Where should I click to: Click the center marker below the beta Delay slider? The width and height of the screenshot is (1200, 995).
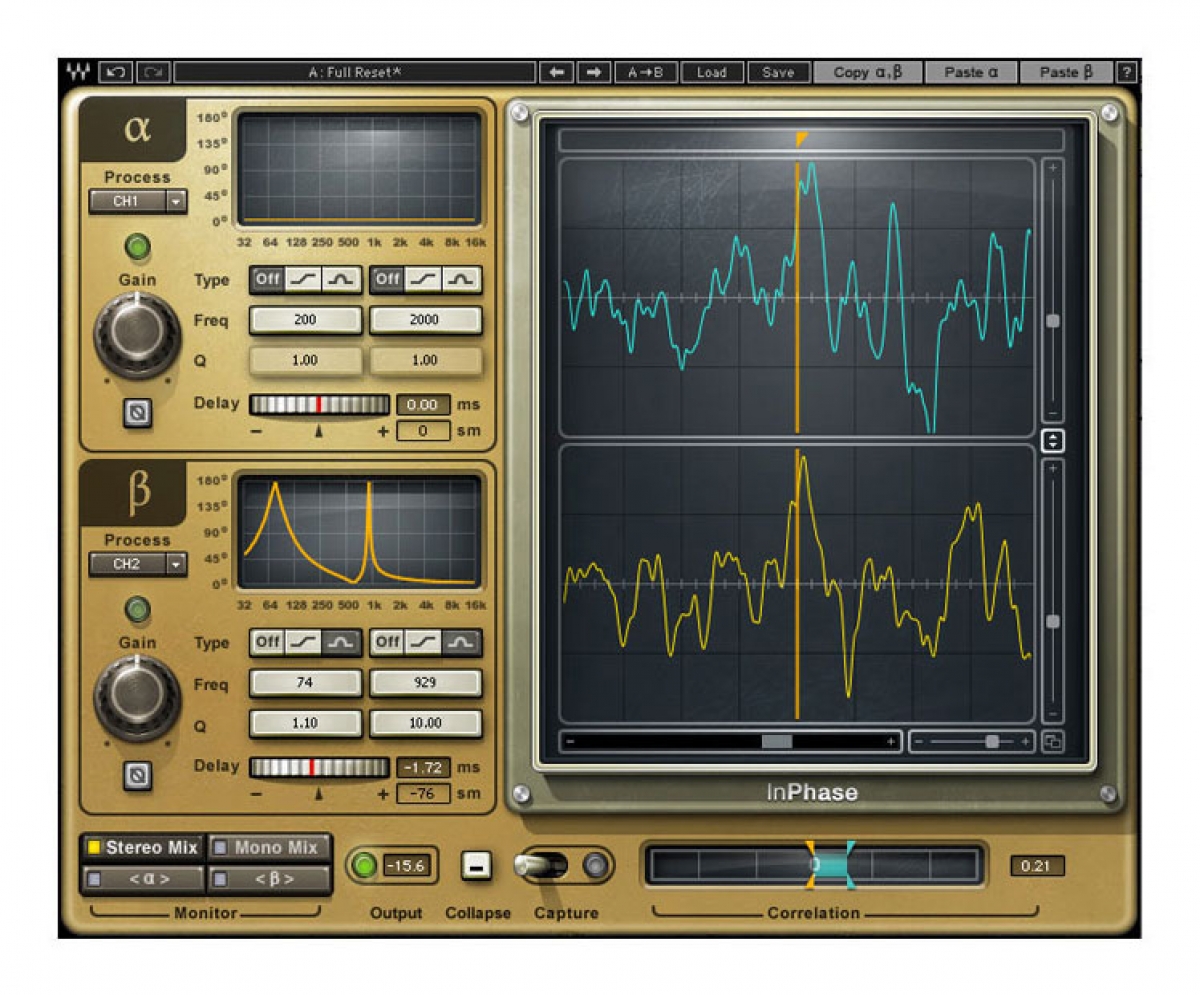pos(319,794)
